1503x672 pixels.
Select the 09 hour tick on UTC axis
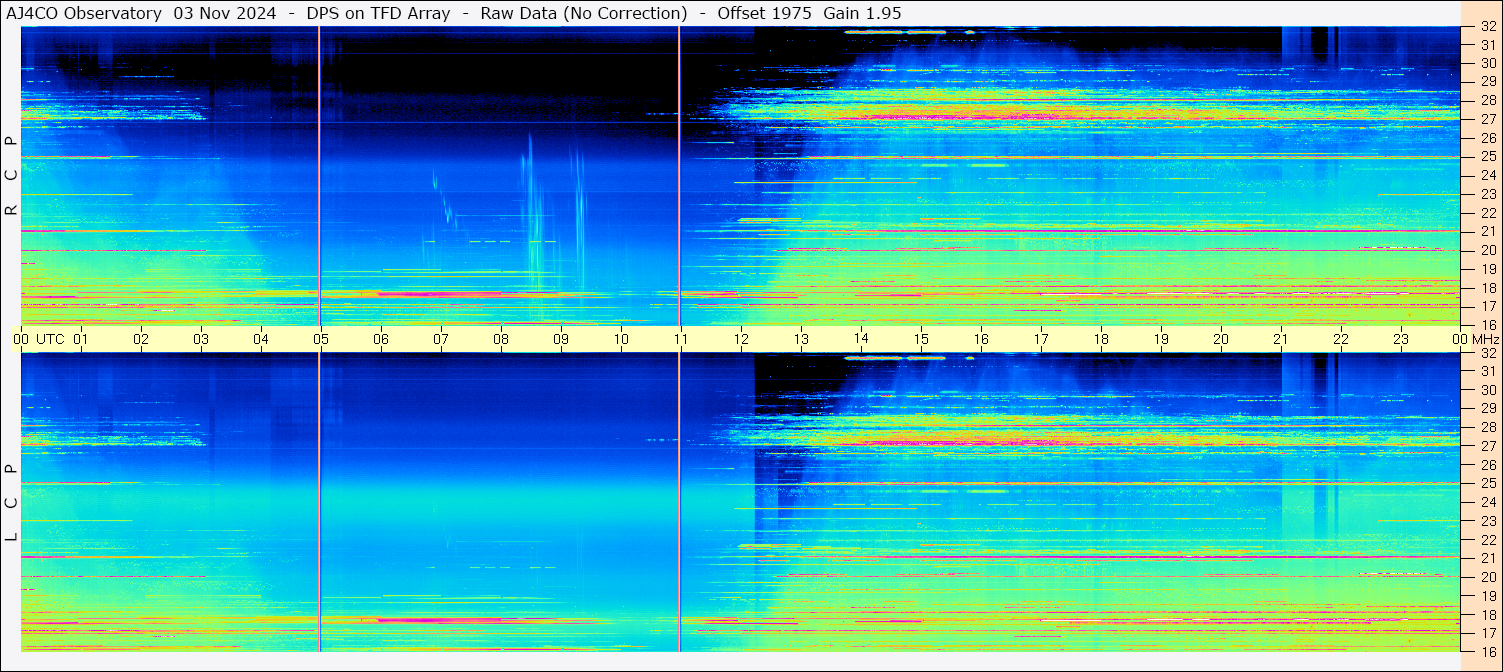pos(561,339)
